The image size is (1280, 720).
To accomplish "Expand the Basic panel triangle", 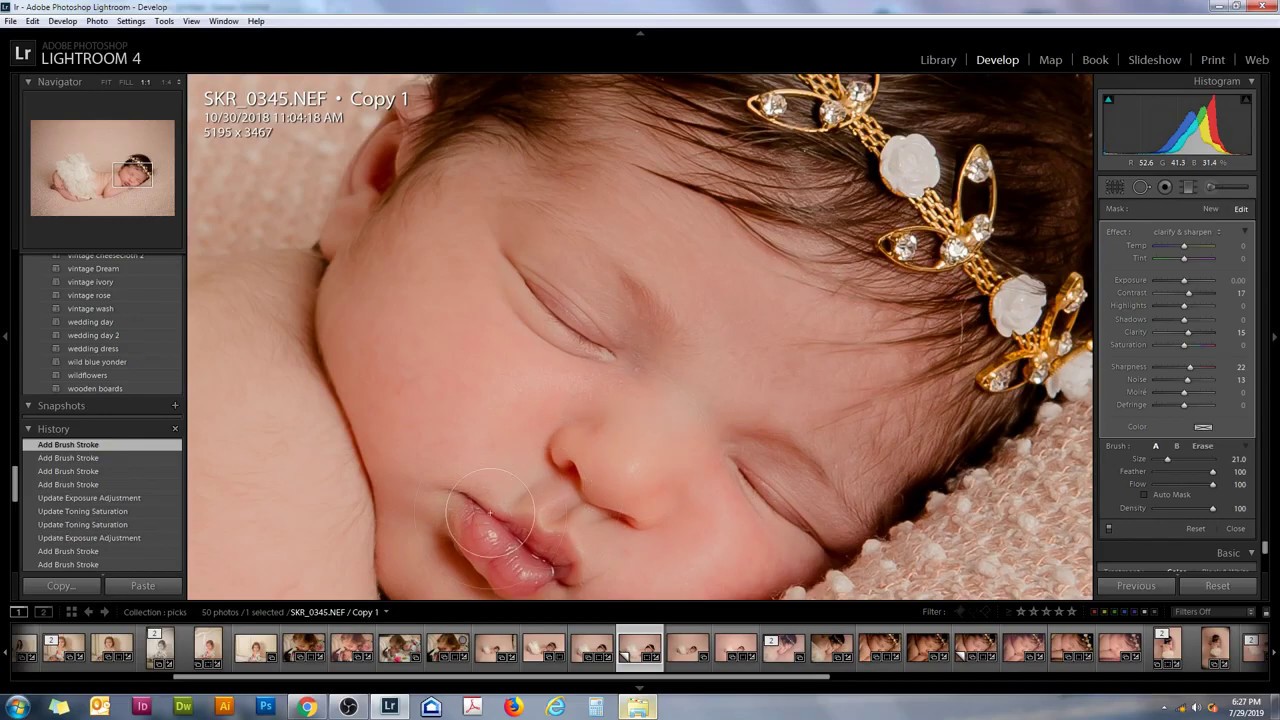I will click(1251, 553).
